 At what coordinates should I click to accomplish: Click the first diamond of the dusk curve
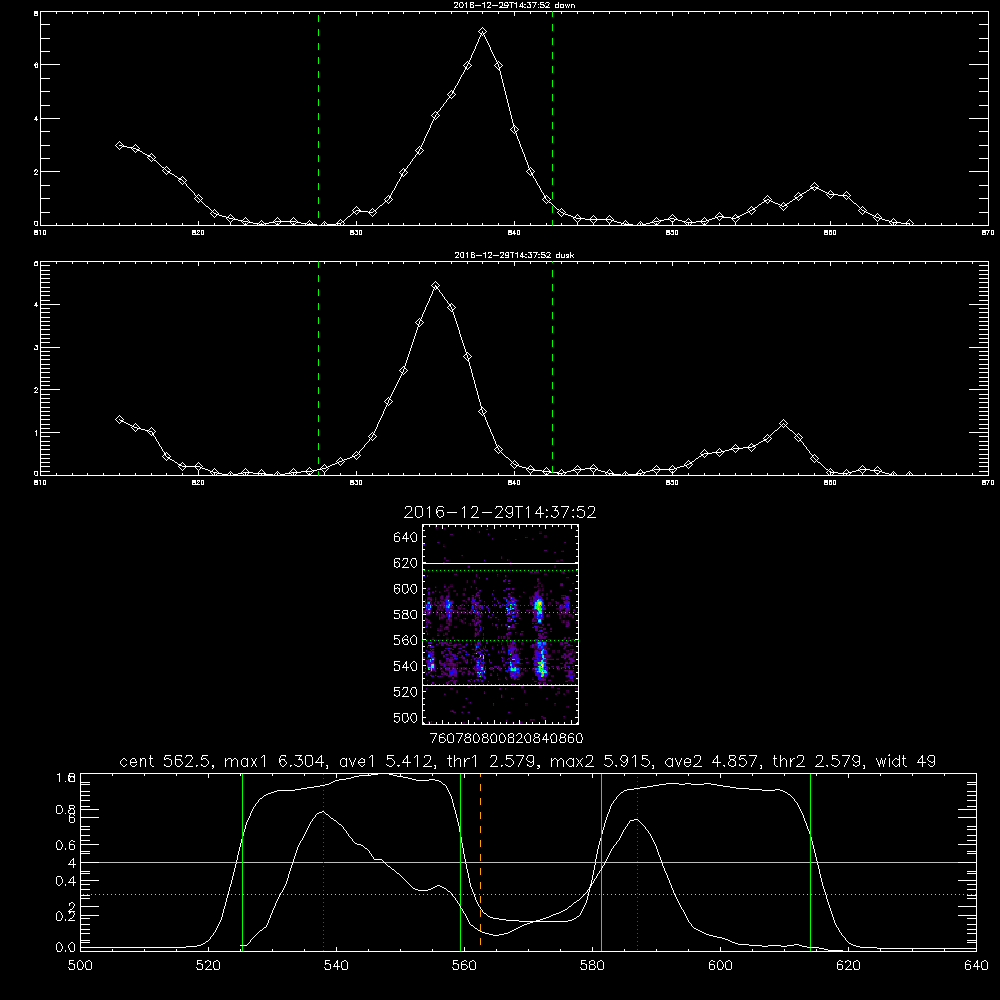tap(119, 419)
